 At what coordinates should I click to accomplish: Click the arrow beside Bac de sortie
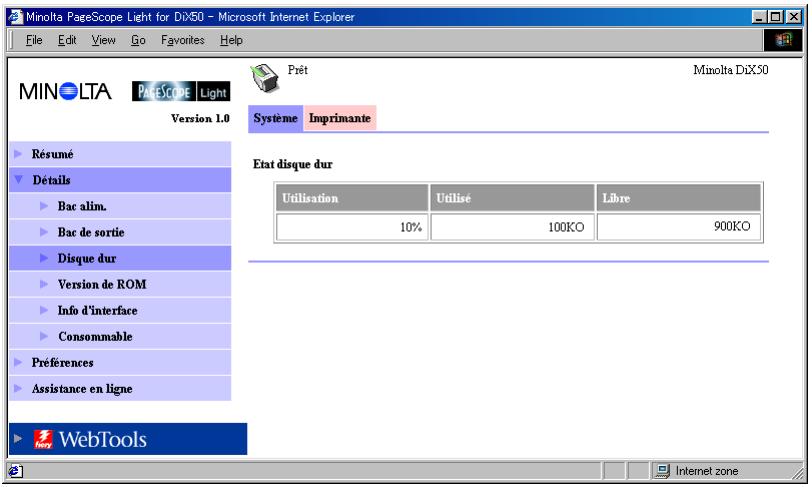click(44, 232)
